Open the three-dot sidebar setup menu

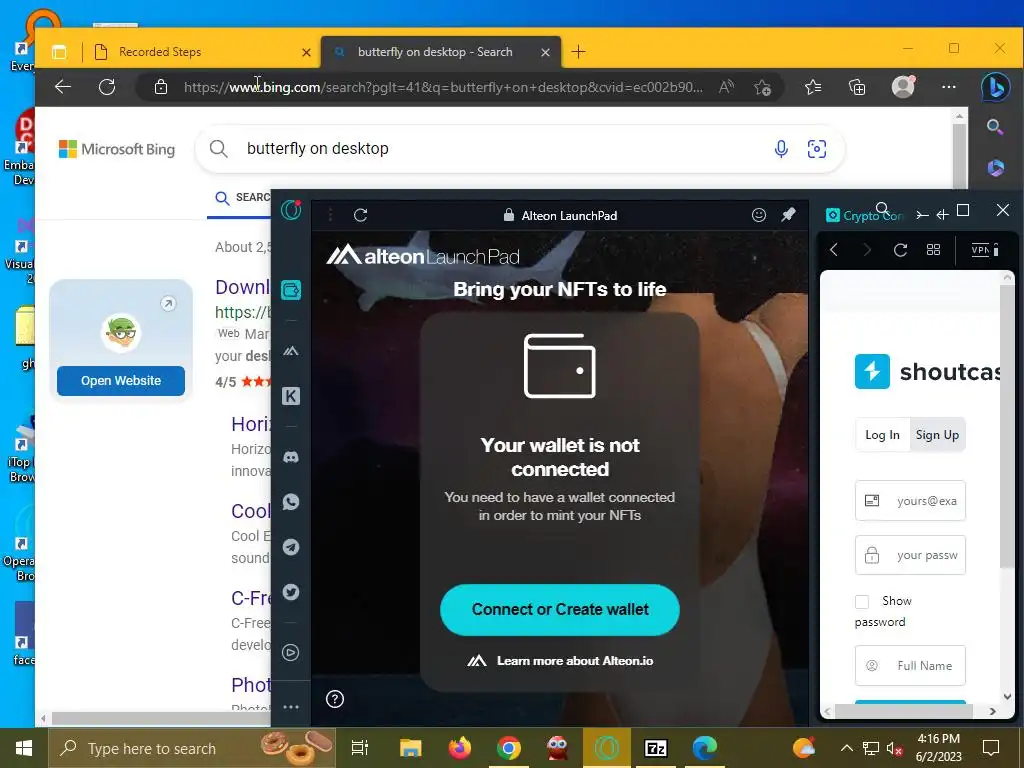(291, 707)
